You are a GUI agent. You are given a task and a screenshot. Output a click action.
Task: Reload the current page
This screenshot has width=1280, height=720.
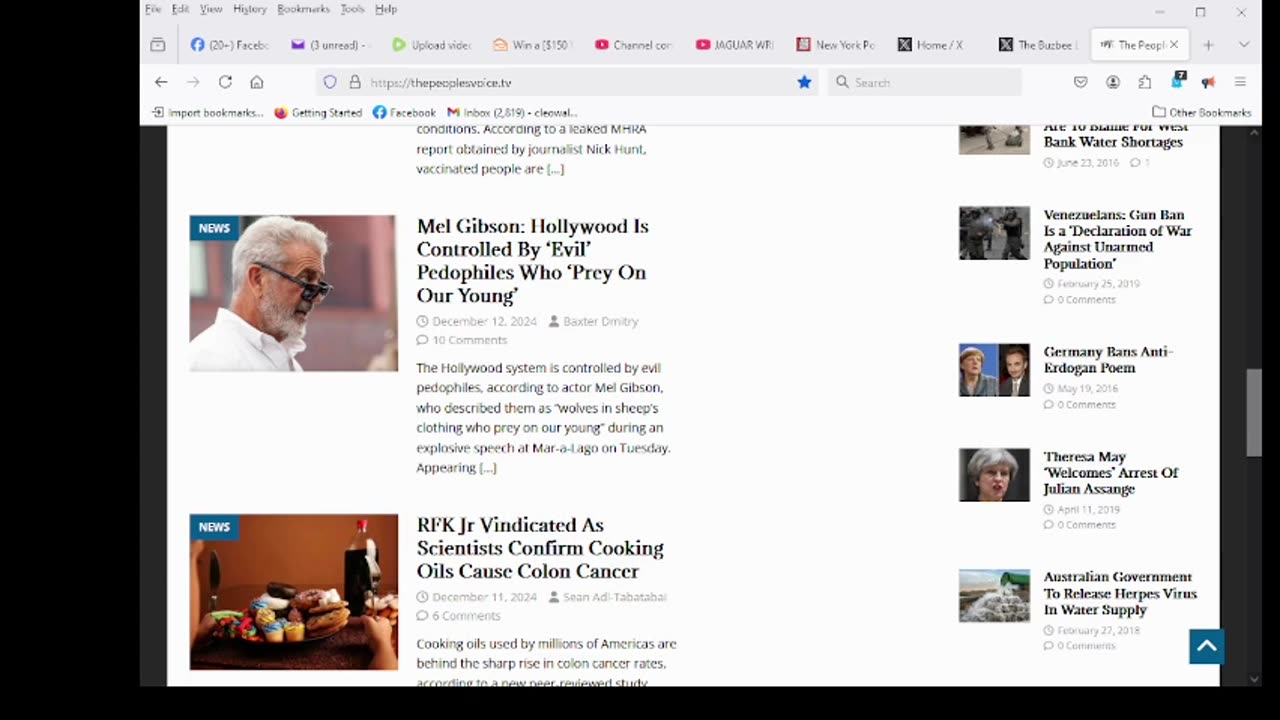225,82
